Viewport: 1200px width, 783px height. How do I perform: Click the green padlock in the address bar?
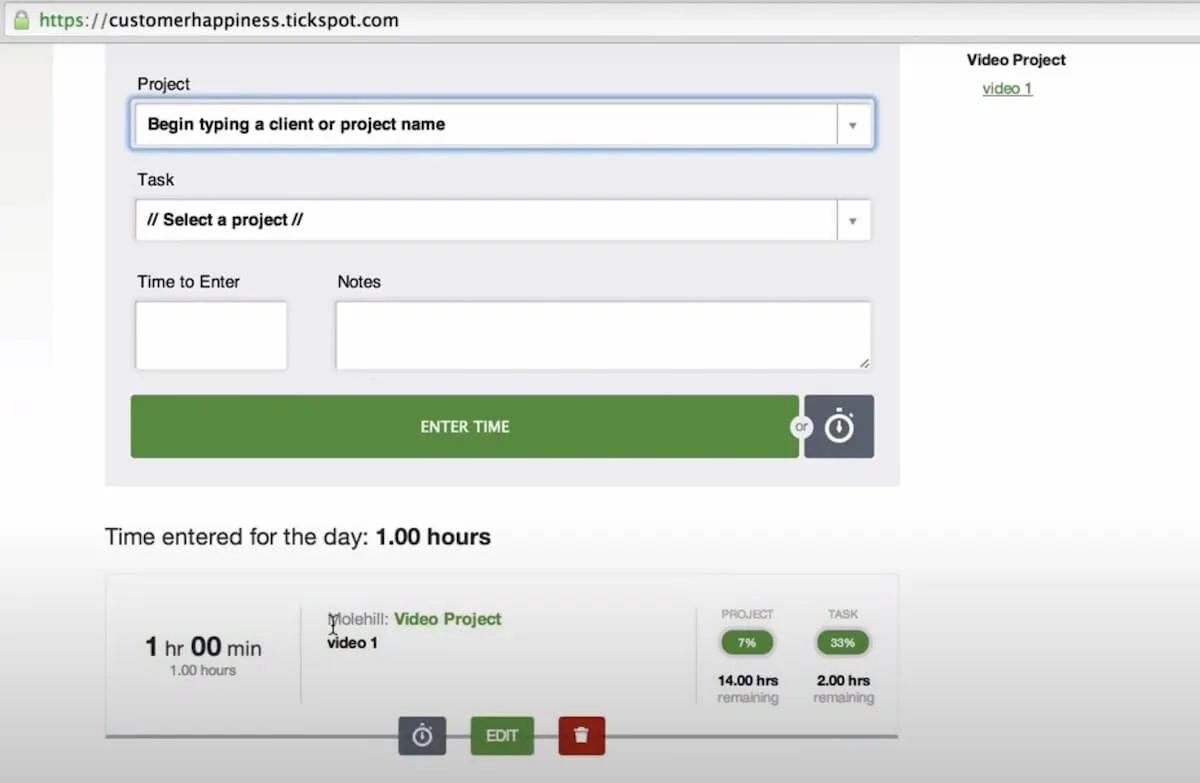point(21,20)
